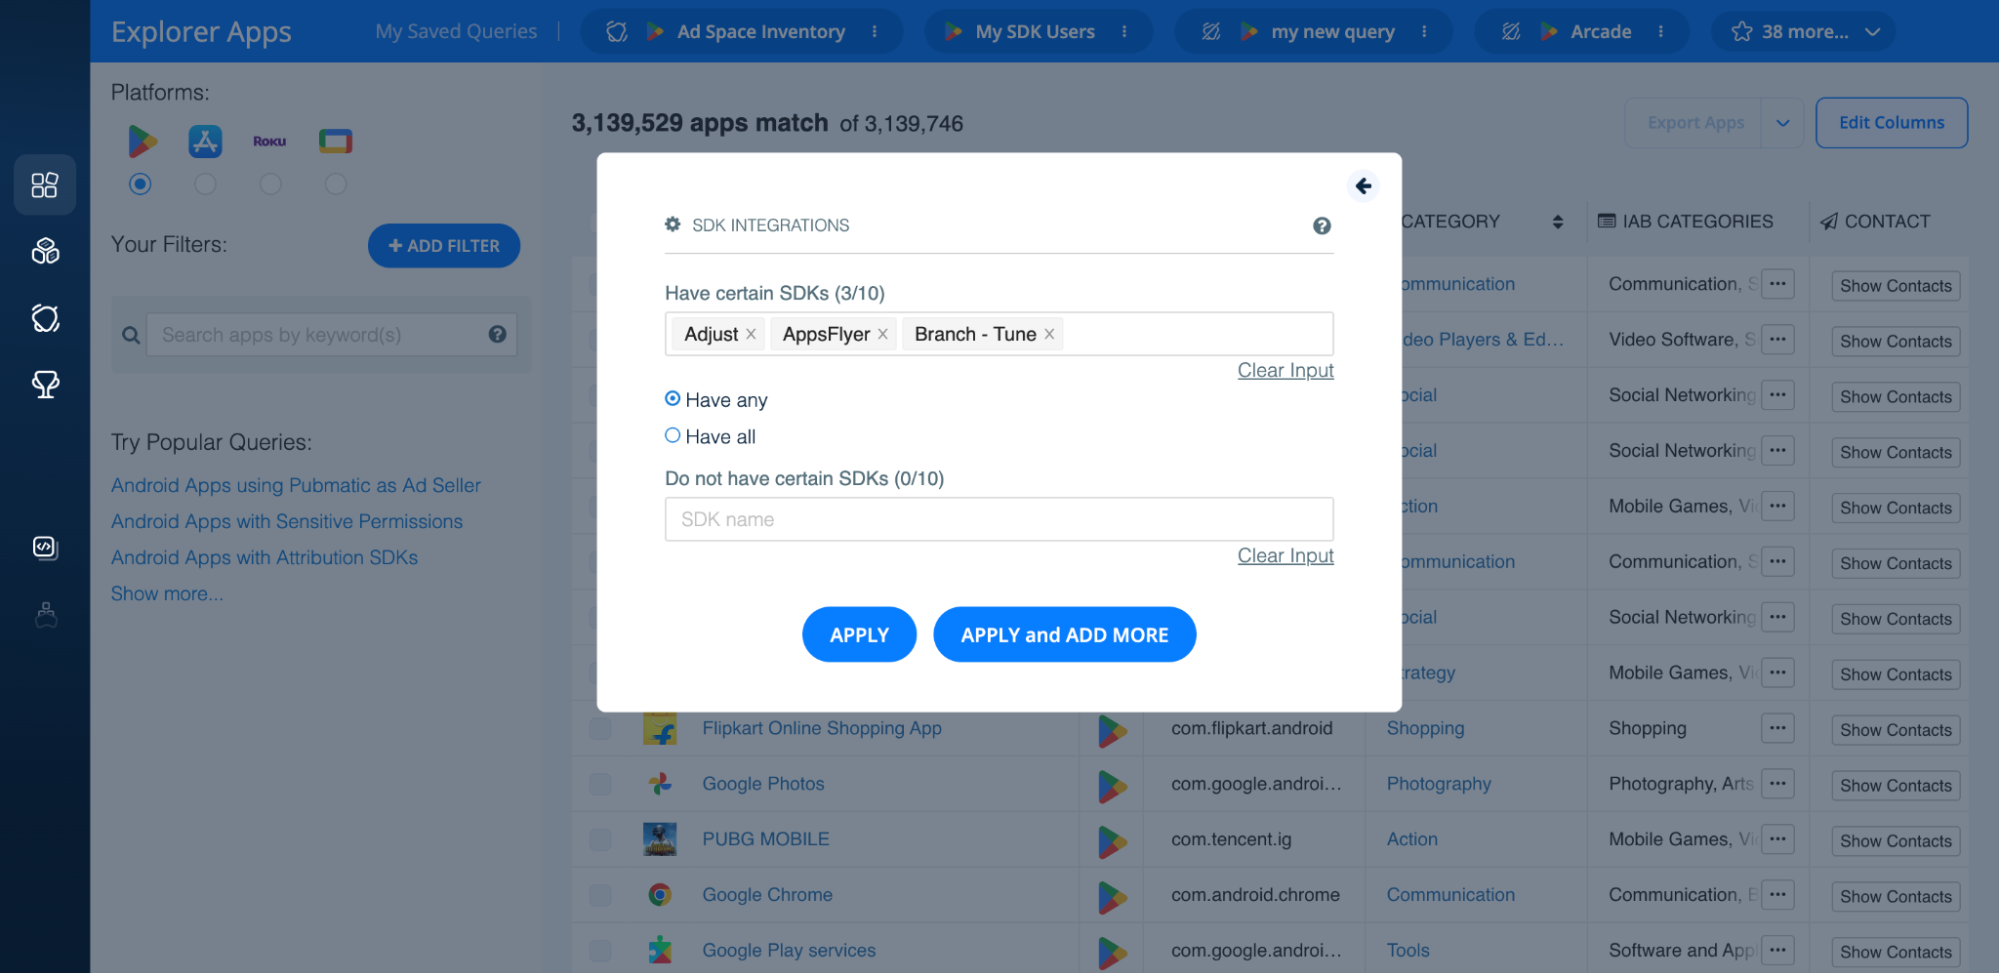Screen dimensions: 1999x974
Task: Click the App Store platform icon
Action: [206, 141]
